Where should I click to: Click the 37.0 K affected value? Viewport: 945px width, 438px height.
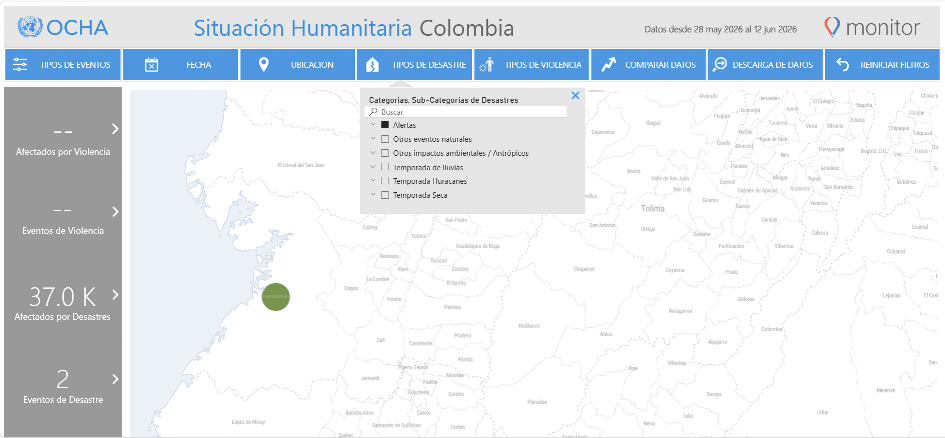(63, 297)
